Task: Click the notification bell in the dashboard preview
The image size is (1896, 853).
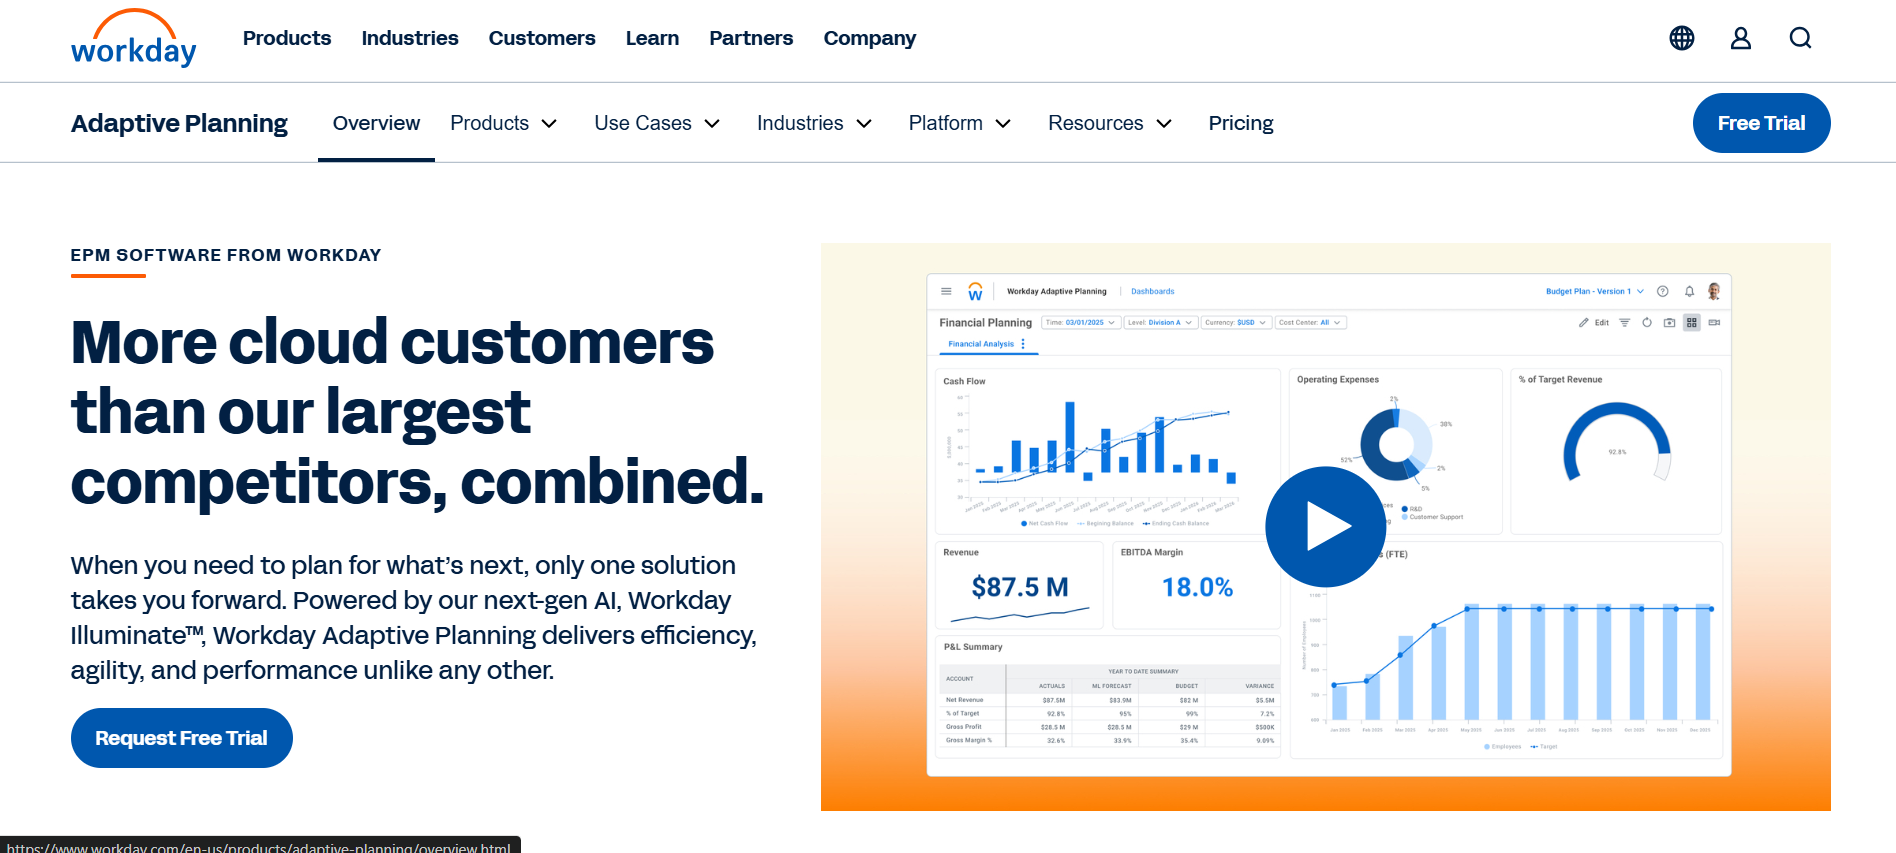Action: click(1689, 291)
